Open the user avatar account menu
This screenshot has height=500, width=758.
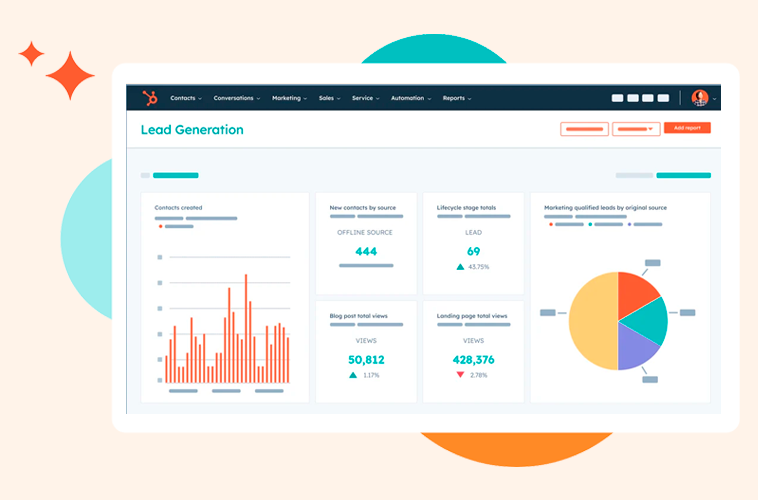[700, 98]
